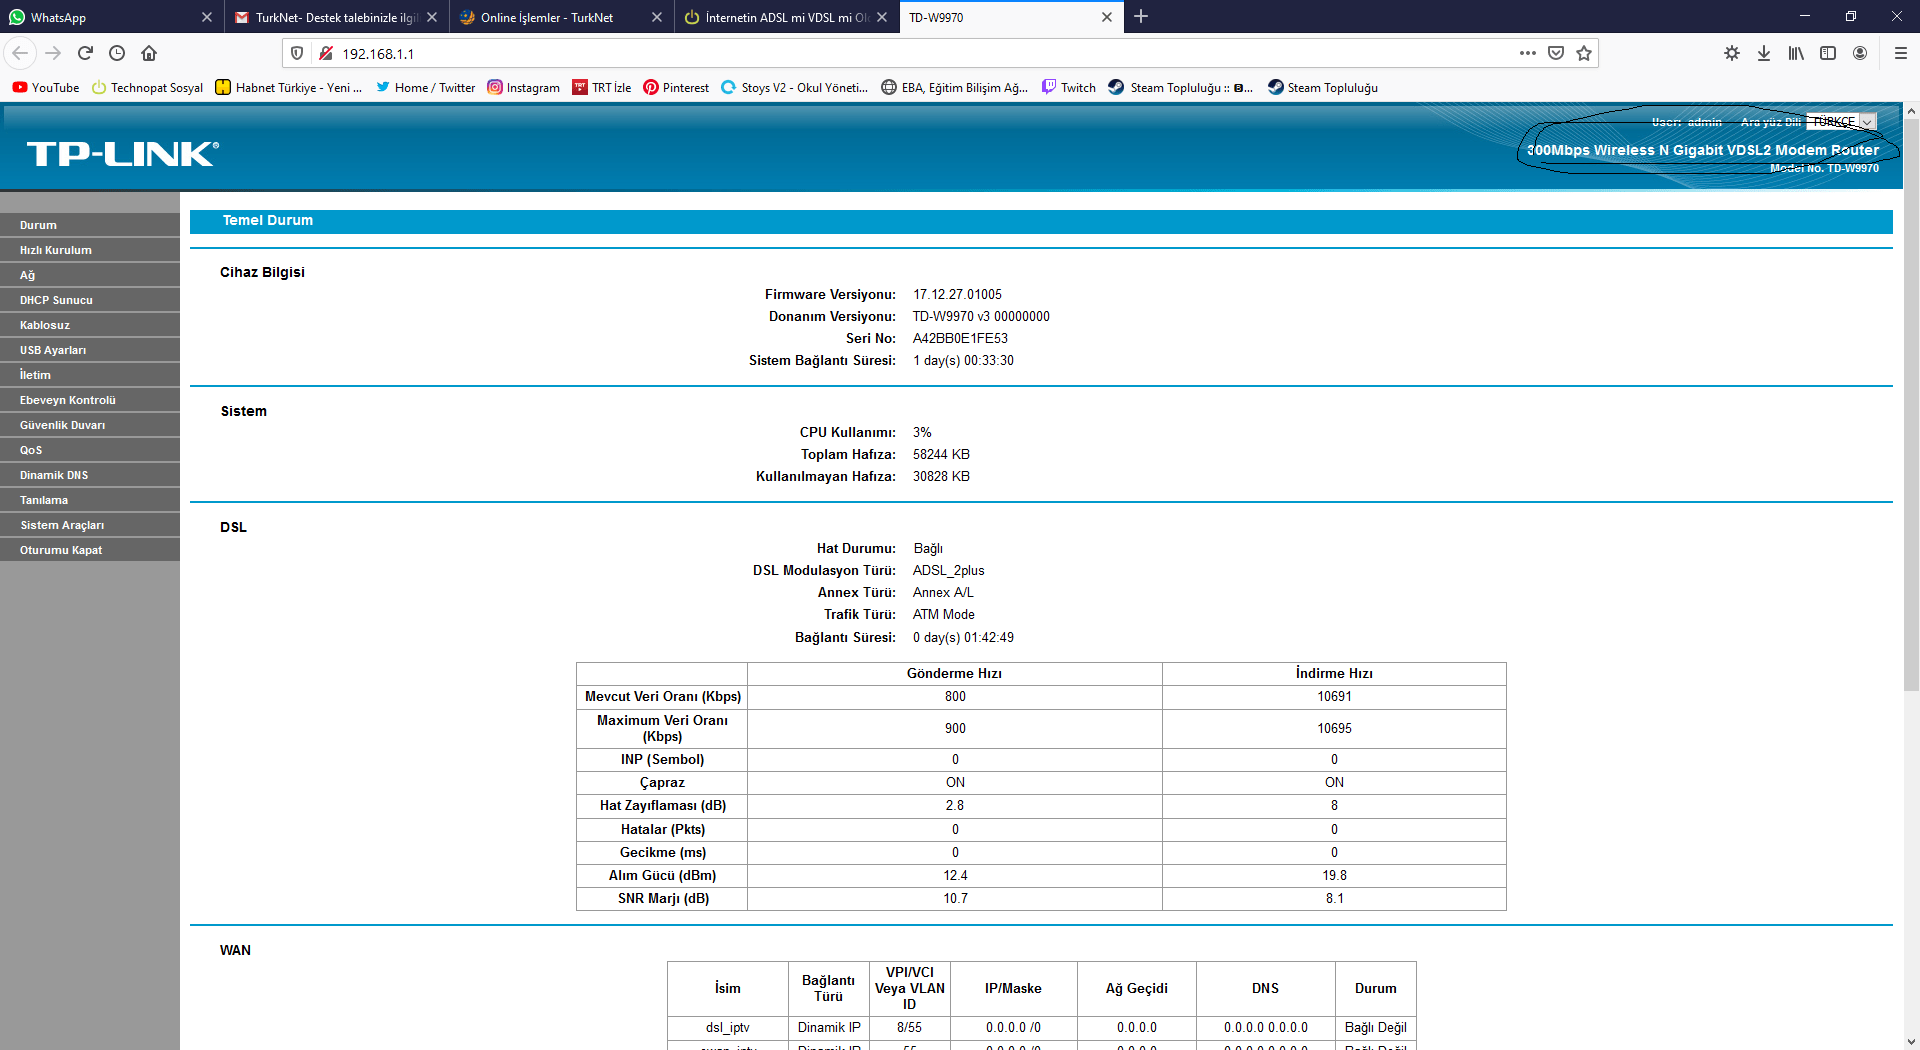1920x1050 pixels.
Task: Open QoS menu item
Action: pos(90,450)
